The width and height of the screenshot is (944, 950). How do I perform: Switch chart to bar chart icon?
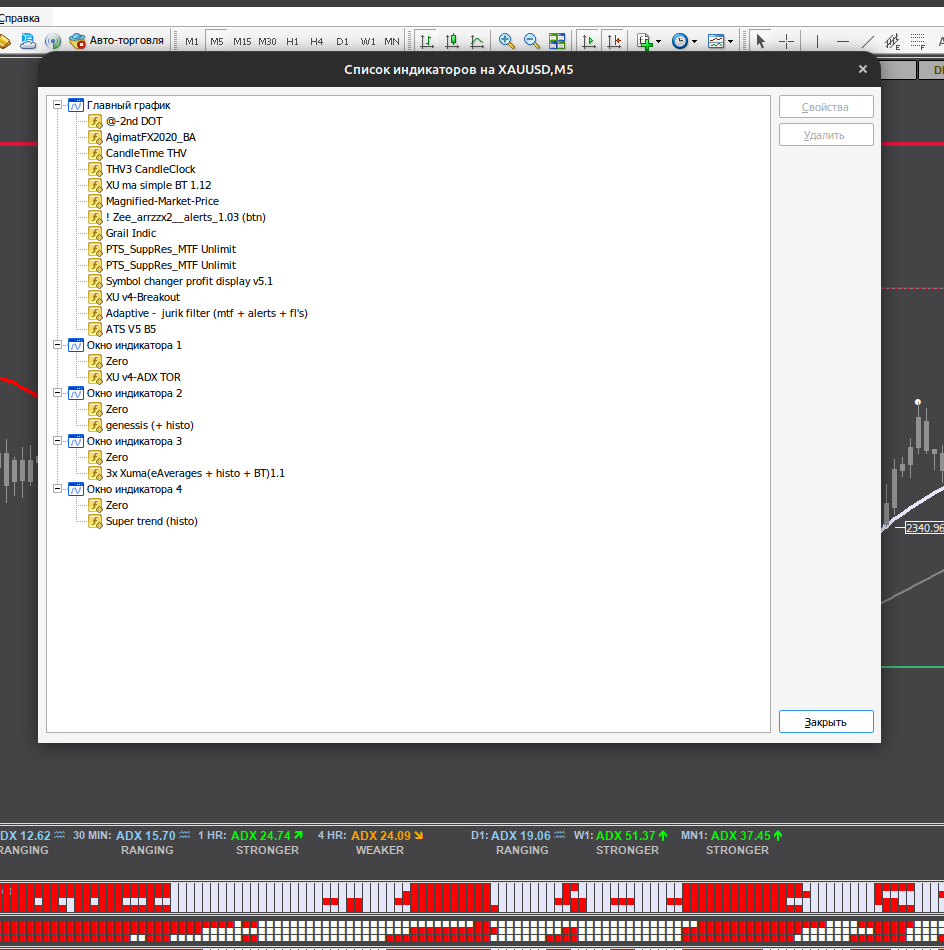click(427, 41)
